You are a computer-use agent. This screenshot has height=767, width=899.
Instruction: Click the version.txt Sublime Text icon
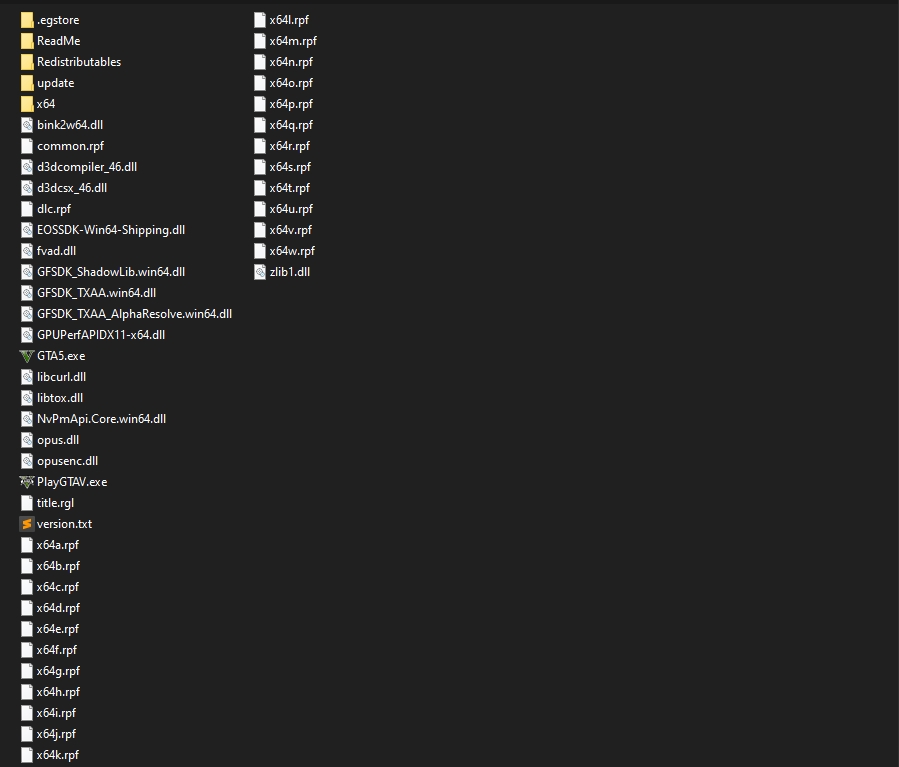click(27, 524)
